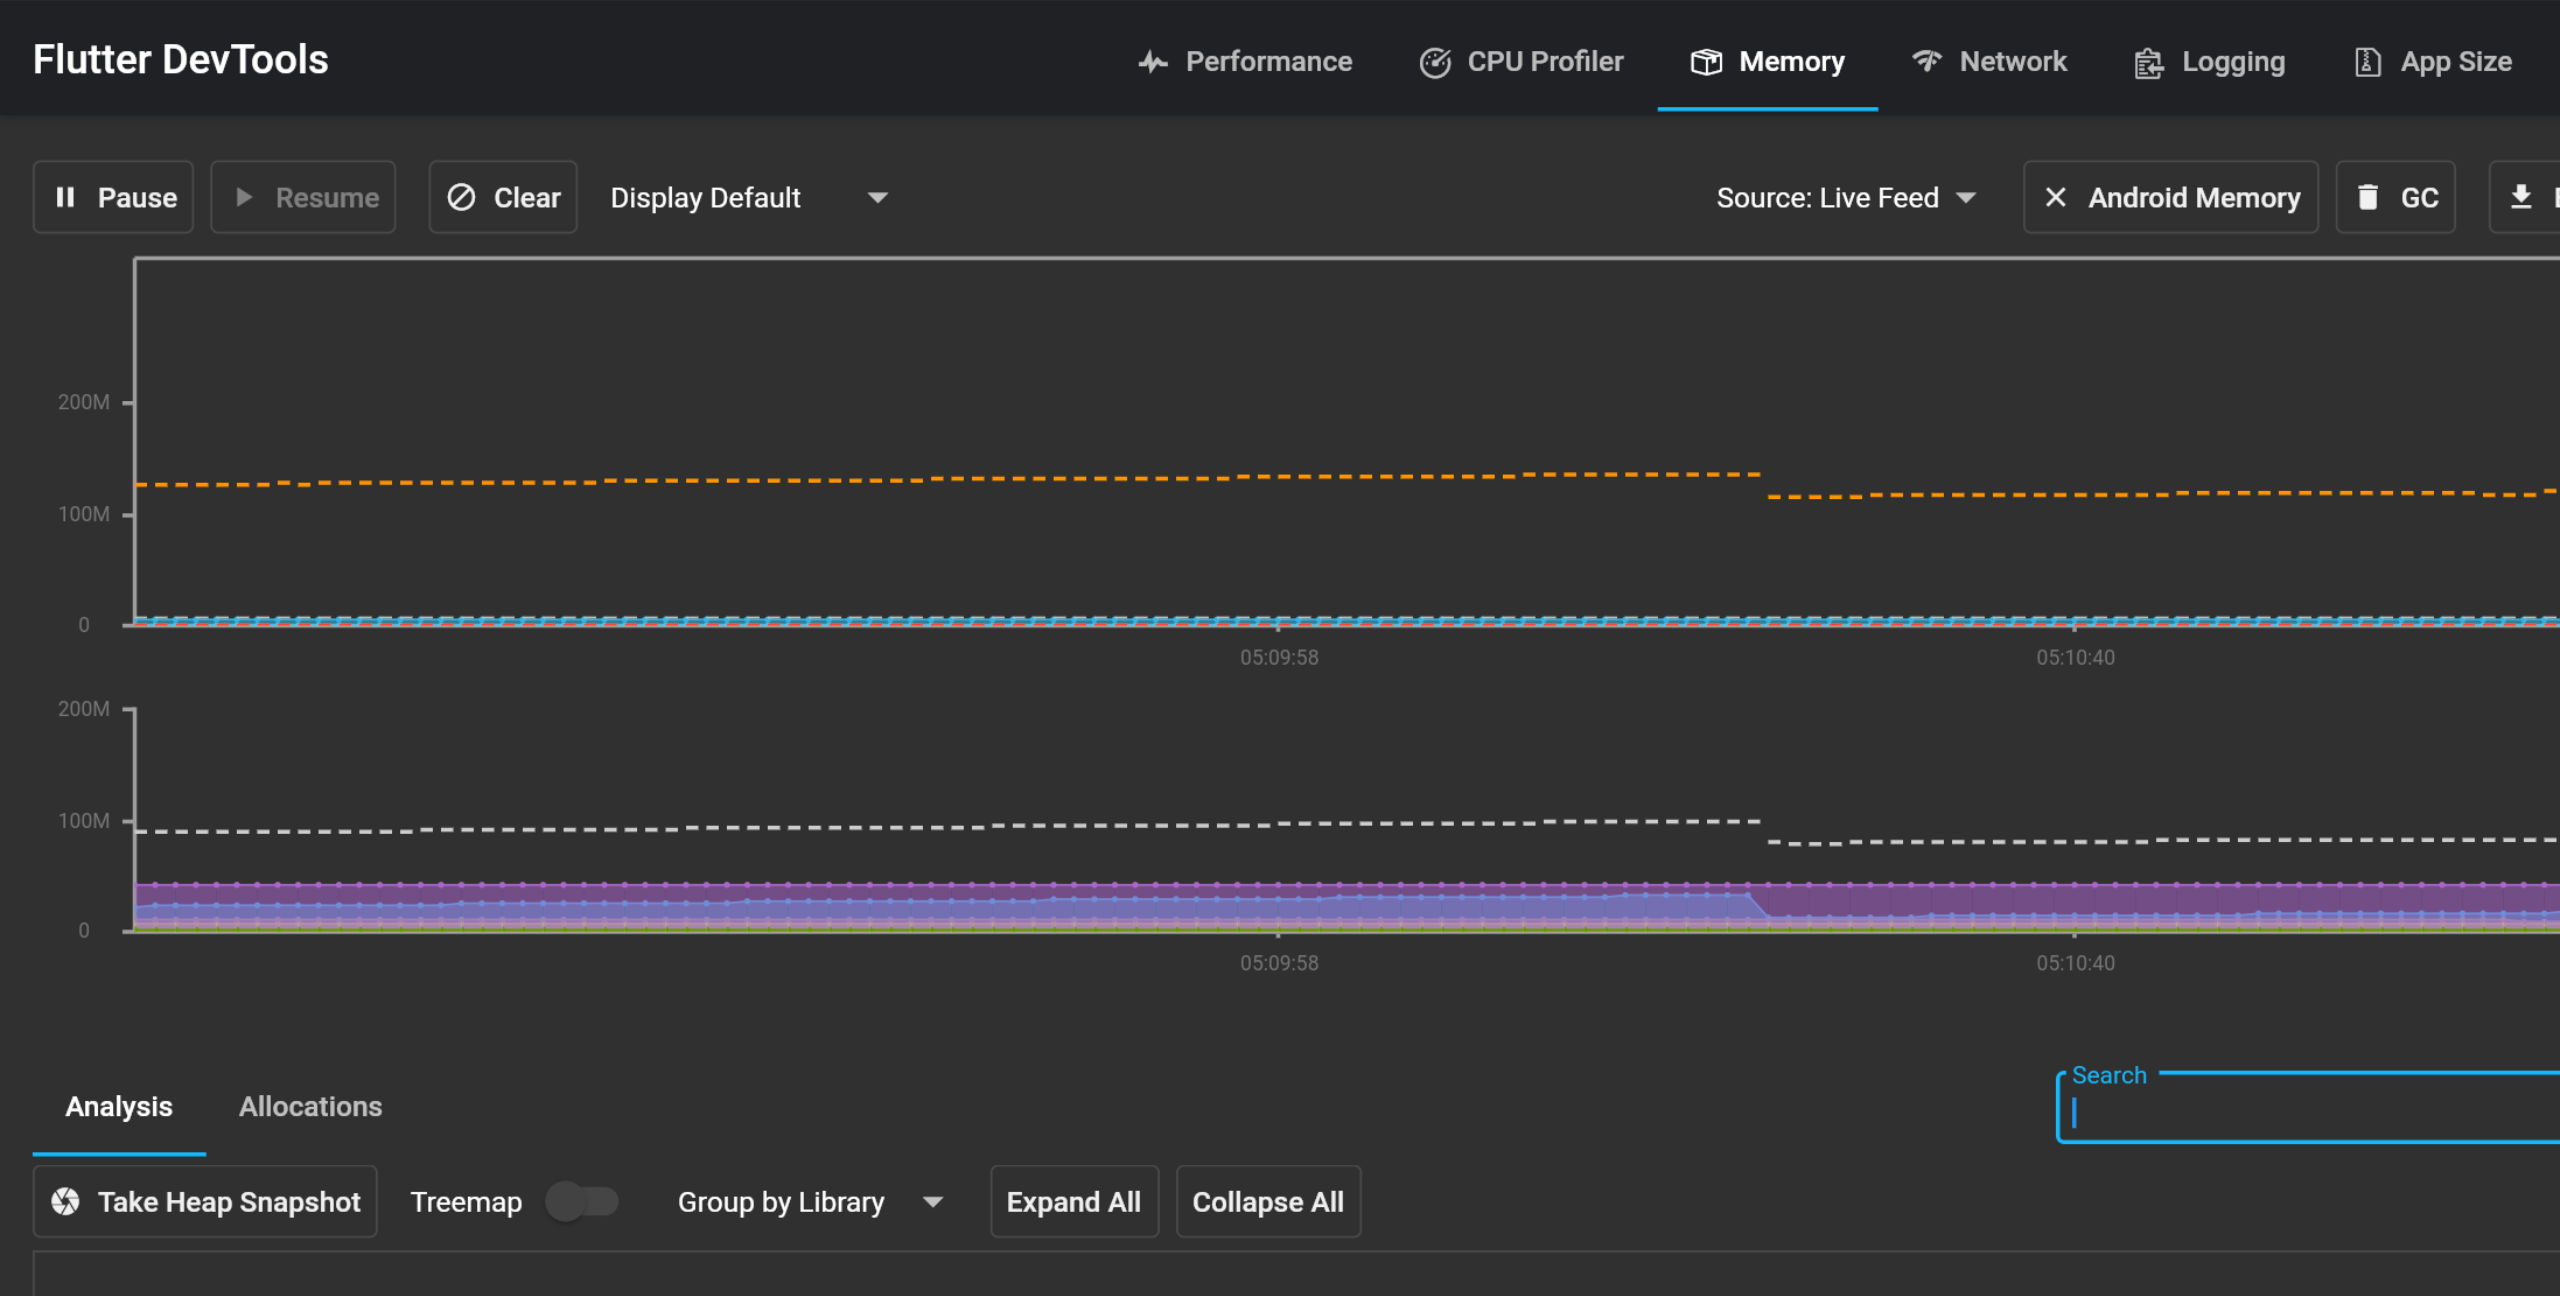Expand all analysis rows
Screen dimensions: 2560x1296
[x=1074, y=1201]
